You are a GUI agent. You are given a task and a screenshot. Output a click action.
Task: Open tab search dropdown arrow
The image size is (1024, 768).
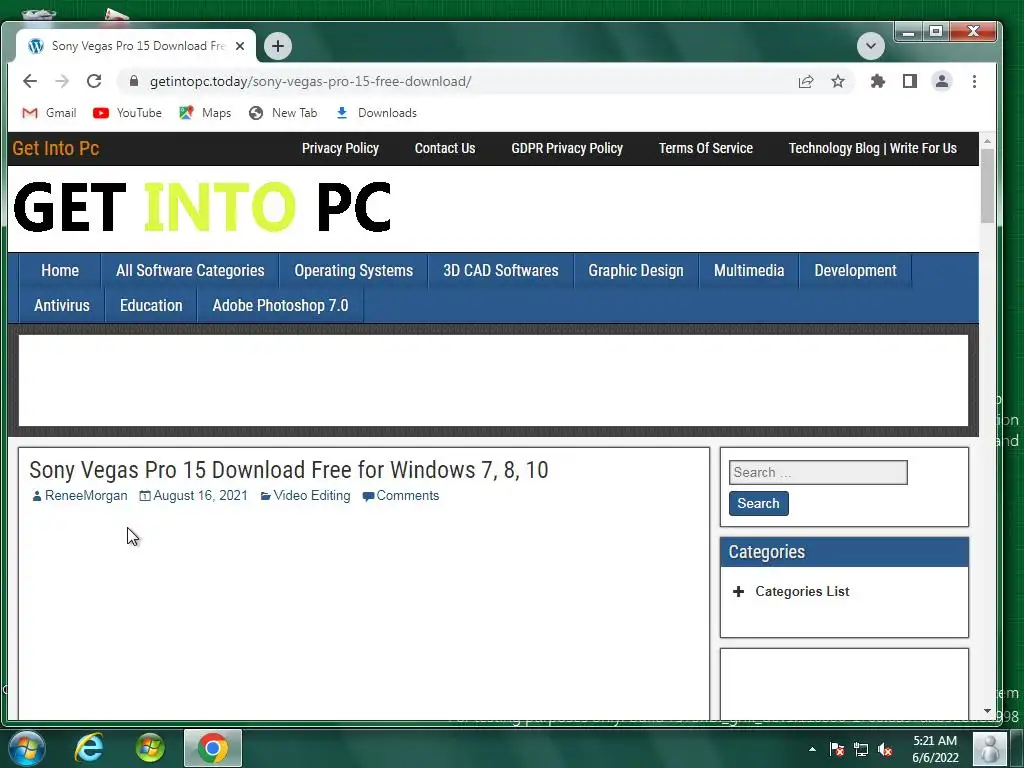click(x=871, y=46)
